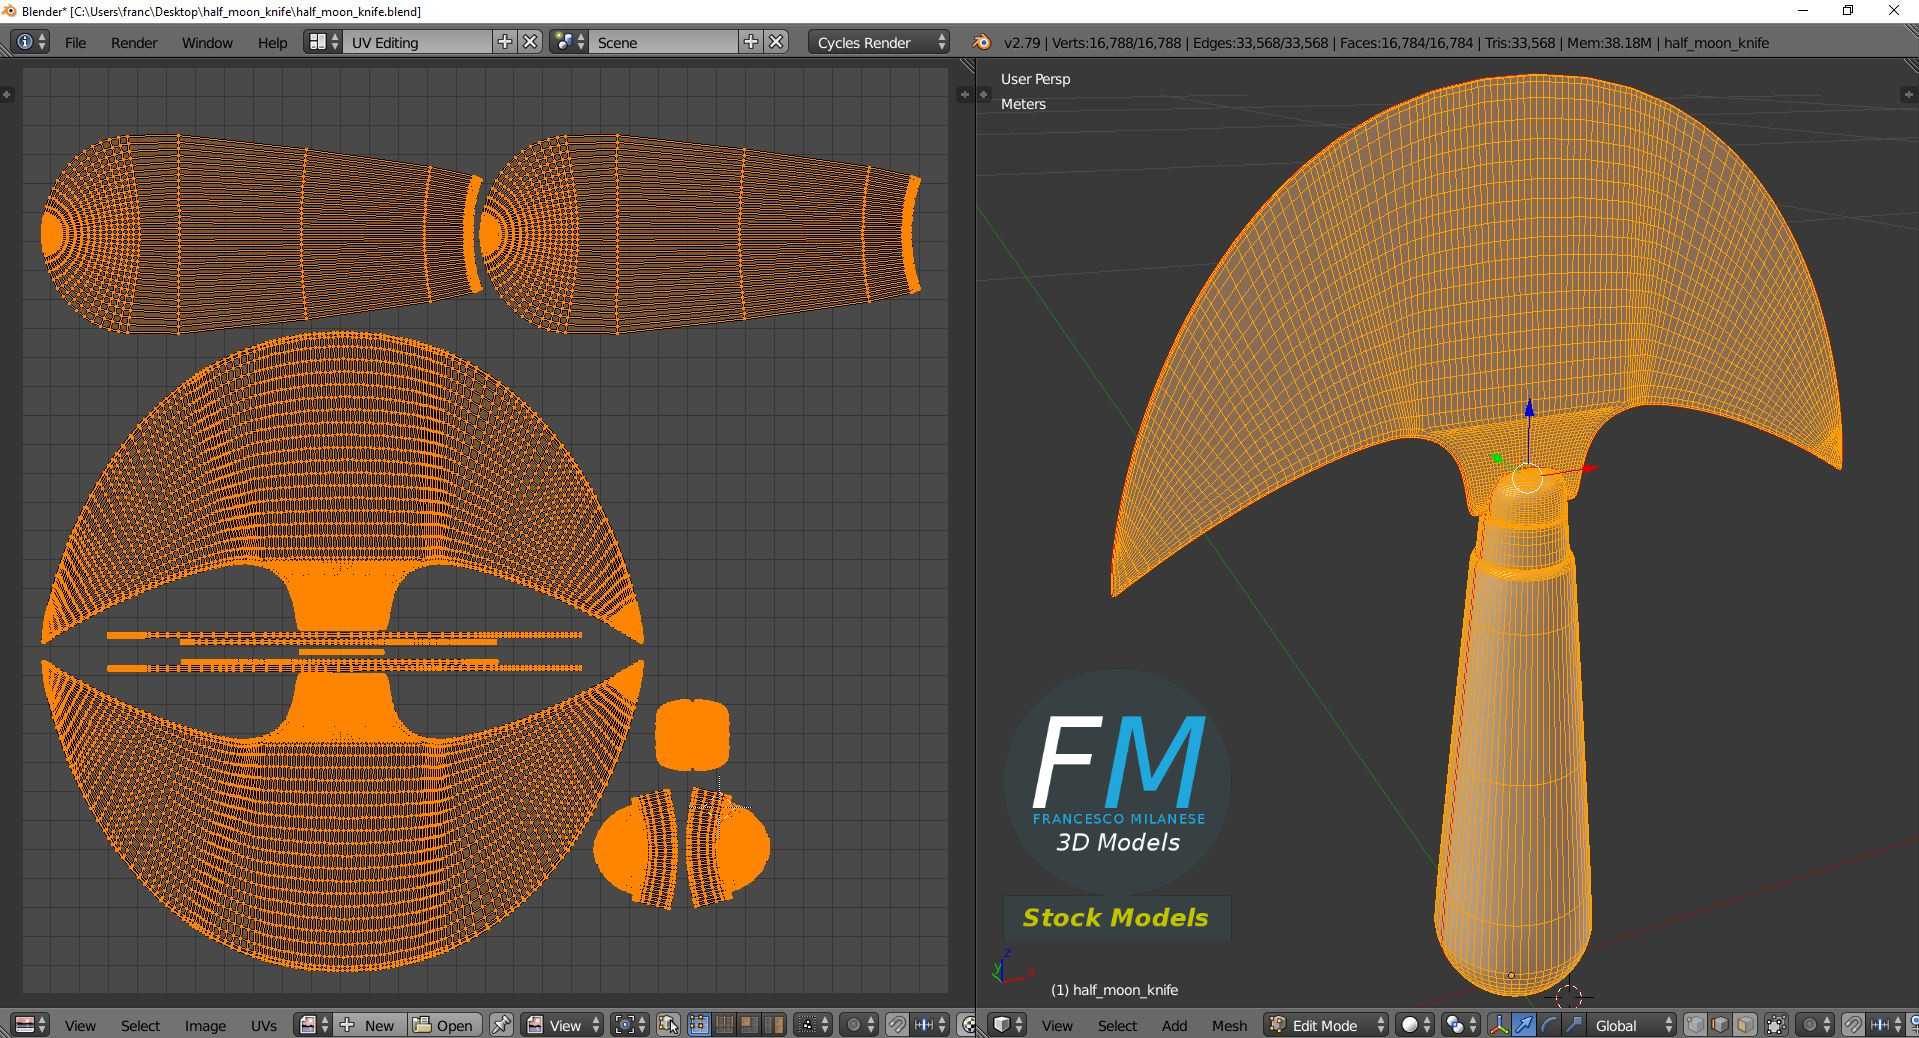Click the Blender logo in the info header
Screen dimensions: 1919x1038
[x=982, y=42]
